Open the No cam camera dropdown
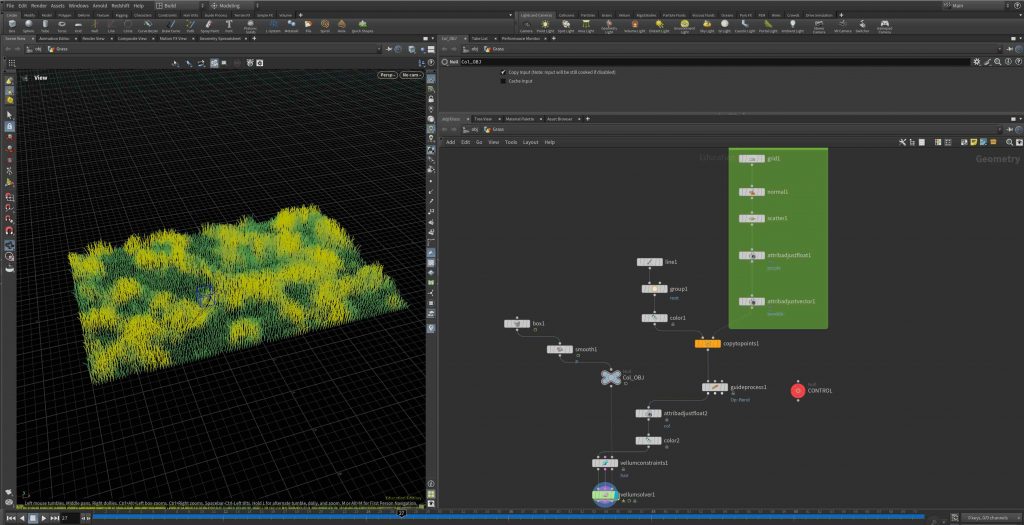Viewport: 1024px width, 525px height. coord(411,75)
